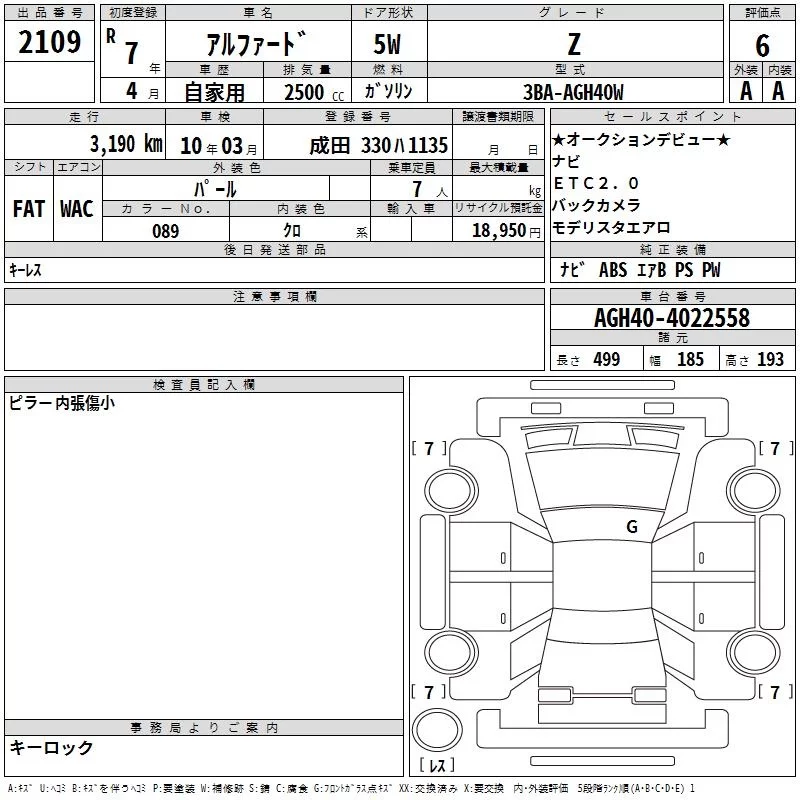The width and height of the screenshot is (800, 800).
Task: Select the キーロック office notice text
Action: (52, 747)
